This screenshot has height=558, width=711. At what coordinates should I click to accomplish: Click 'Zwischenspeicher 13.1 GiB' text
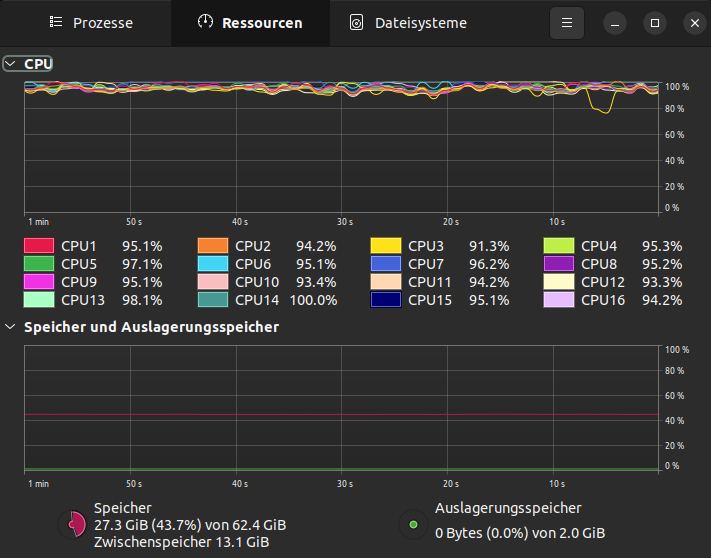point(181,542)
